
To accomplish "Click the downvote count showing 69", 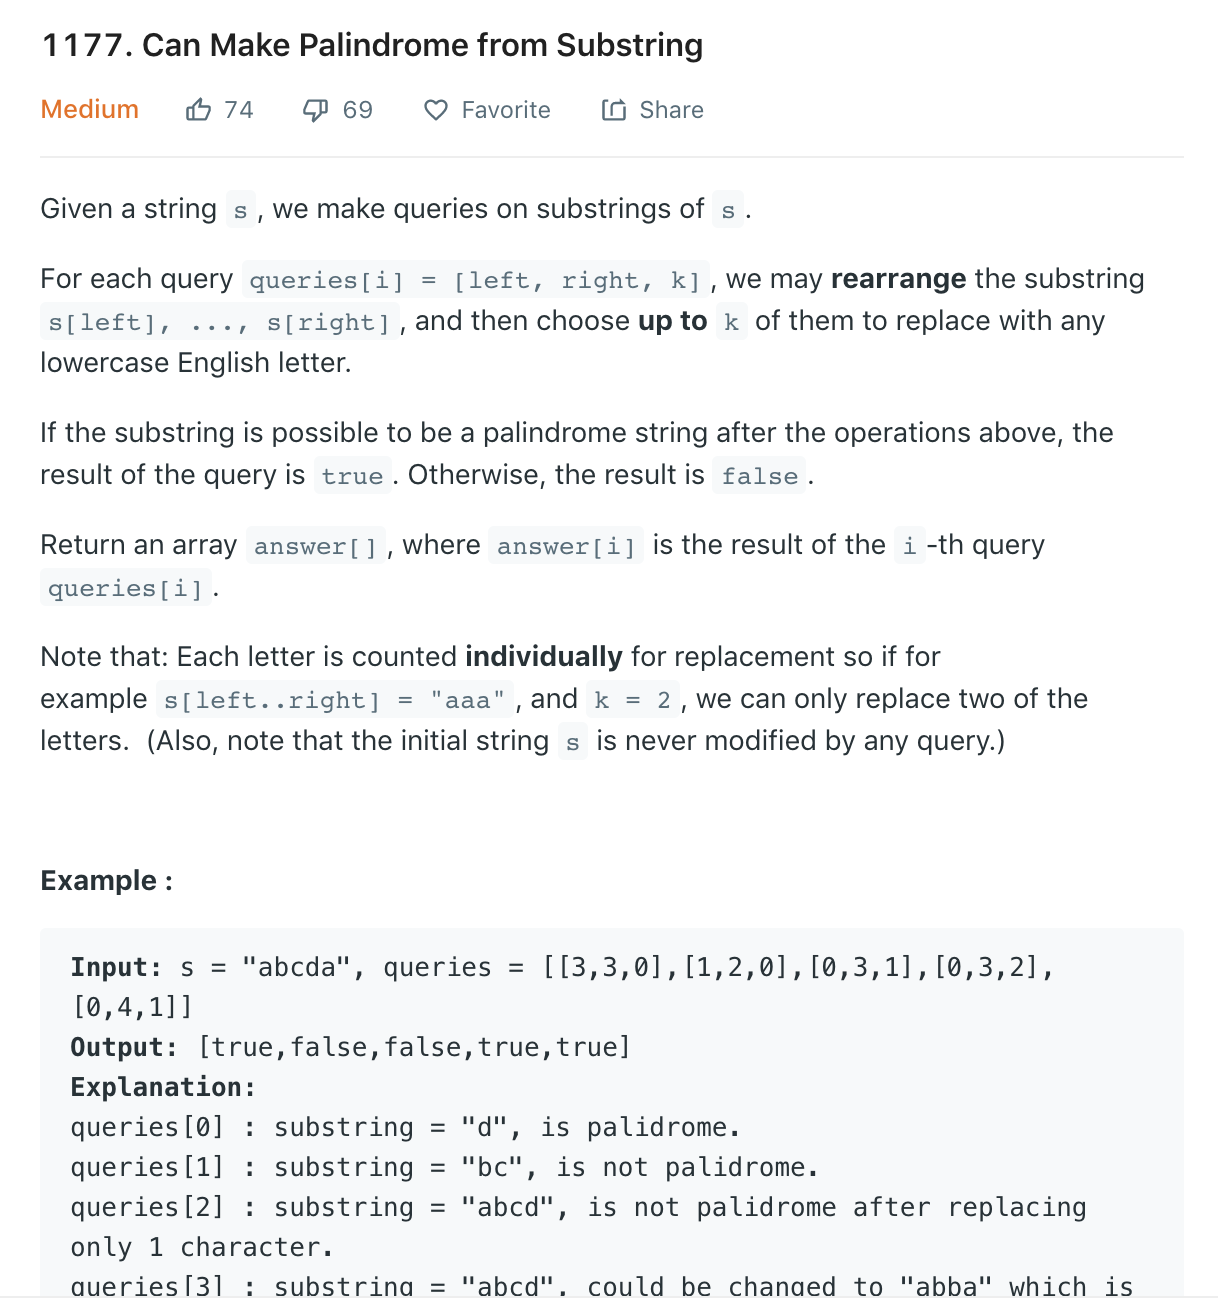I will click(x=356, y=110).
